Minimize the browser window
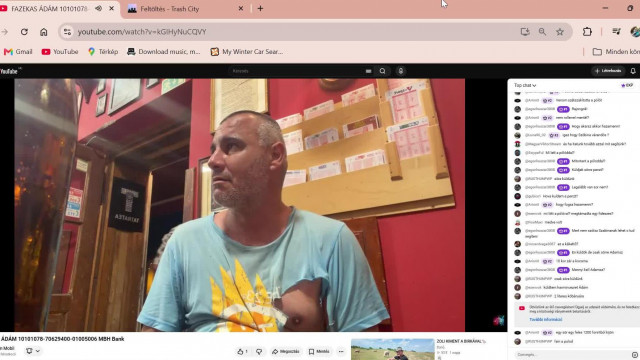Screen dimensions: 640x360 [x=605, y=9]
